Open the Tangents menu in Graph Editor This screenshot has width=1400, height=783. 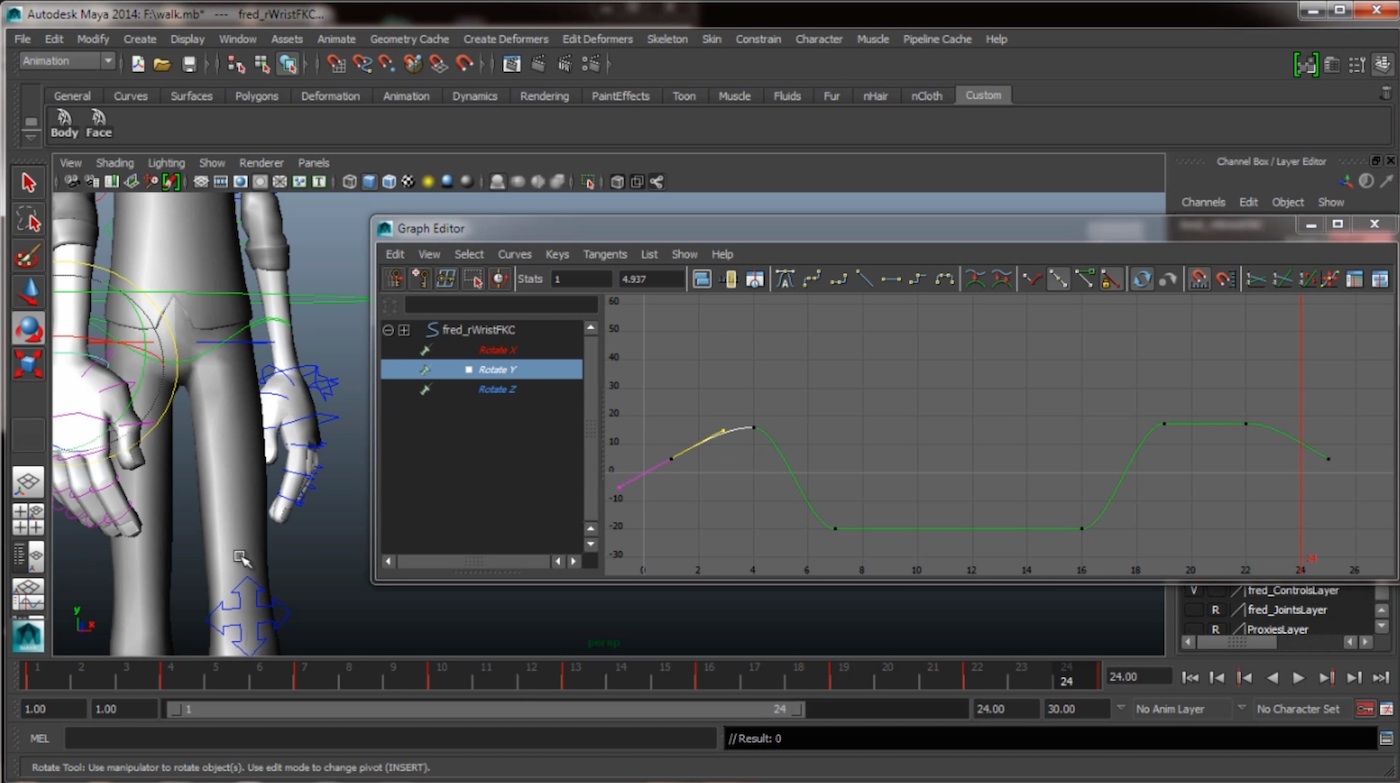604,254
